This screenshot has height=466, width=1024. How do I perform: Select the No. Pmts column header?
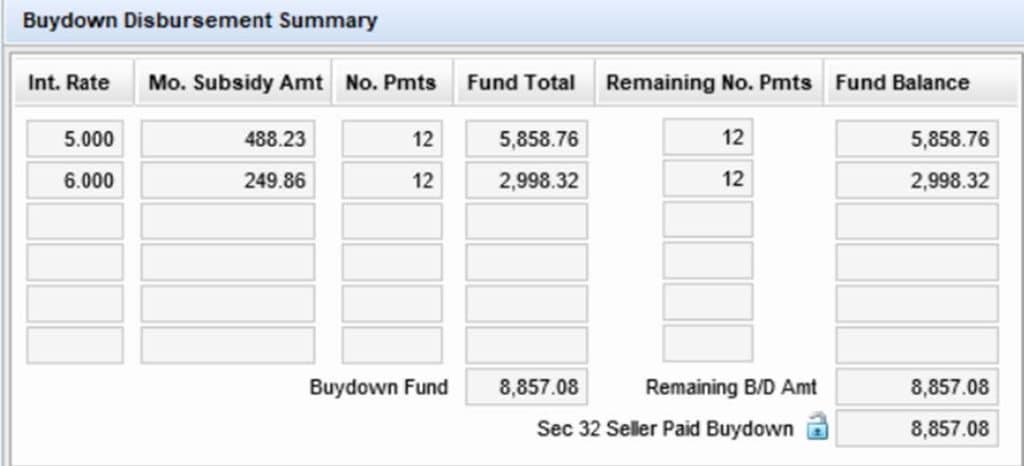click(x=392, y=83)
